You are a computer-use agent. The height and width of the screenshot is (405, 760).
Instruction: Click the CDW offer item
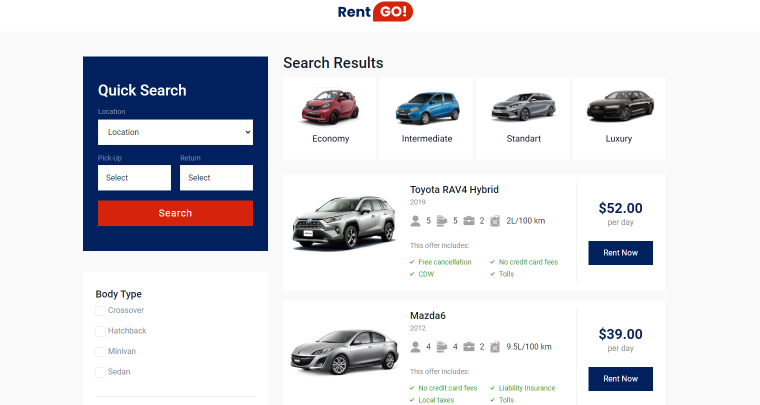pos(426,274)
